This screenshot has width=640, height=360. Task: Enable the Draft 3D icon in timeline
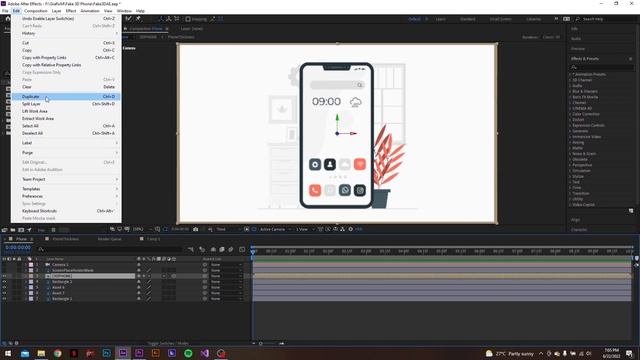(202, 249)
